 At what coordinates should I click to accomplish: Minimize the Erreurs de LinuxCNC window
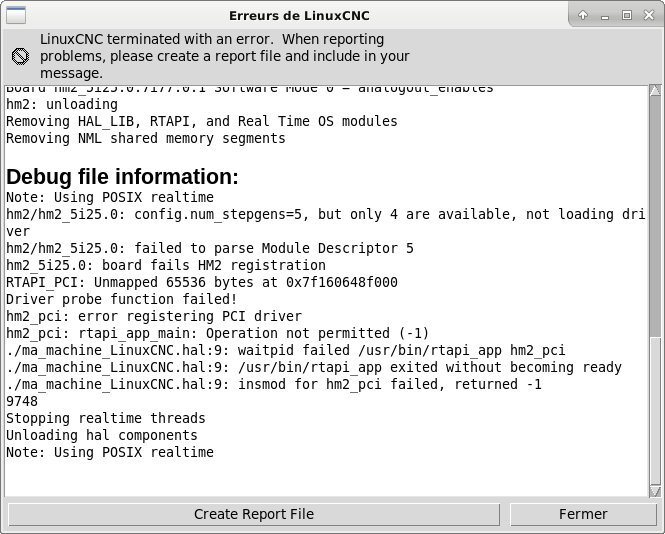pyautogui.click(x=605, y=16)
